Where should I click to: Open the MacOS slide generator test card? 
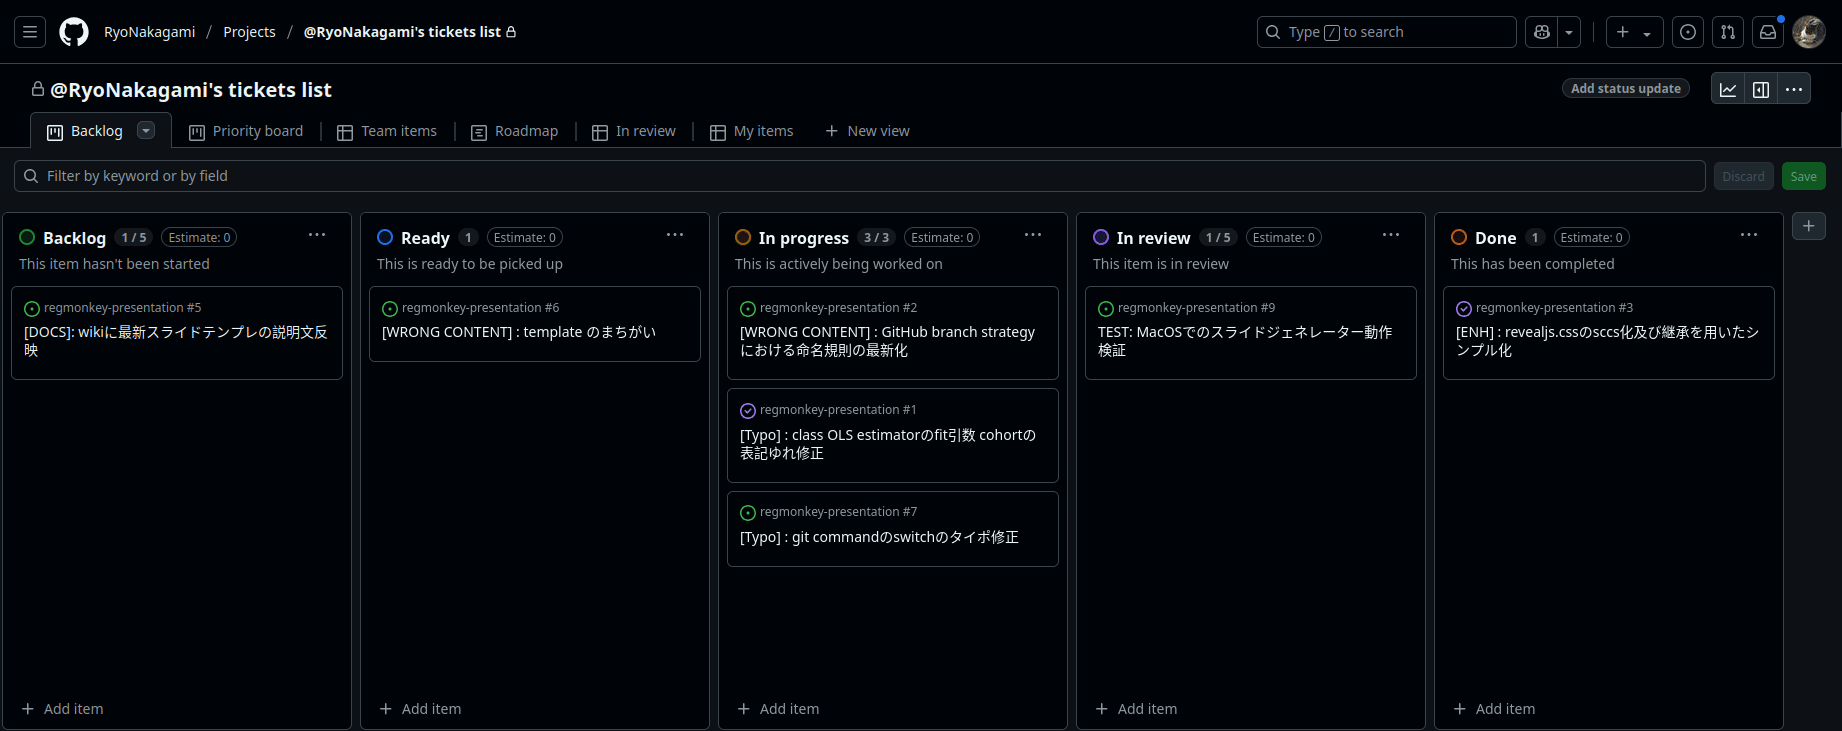[1244, 340]
